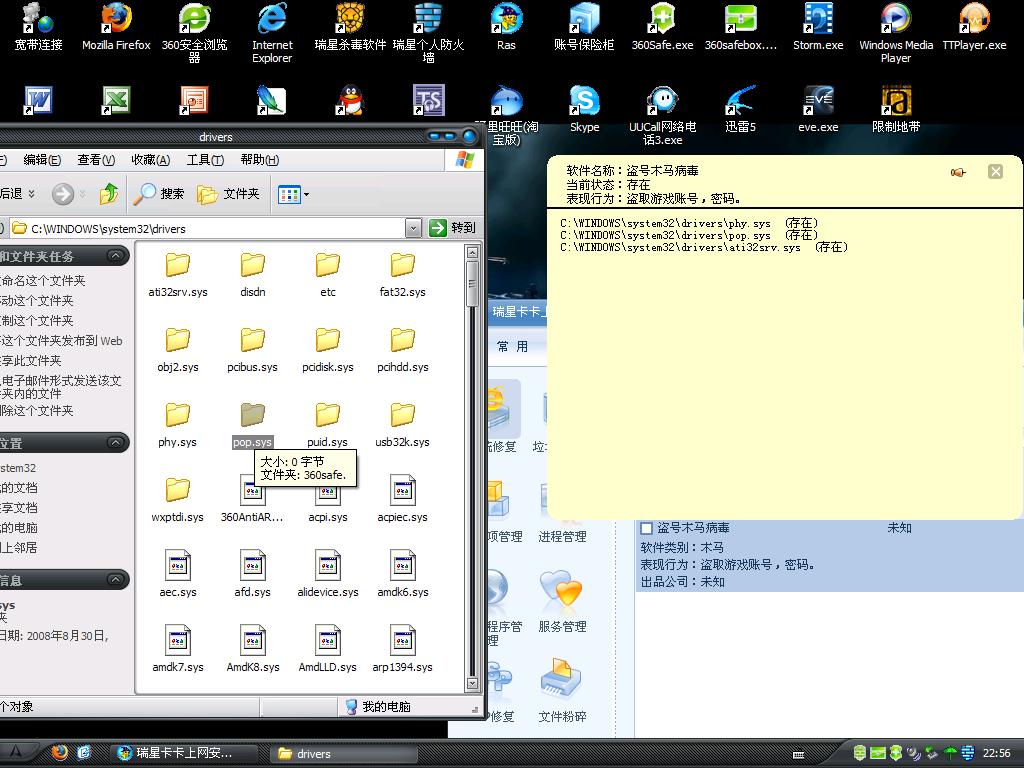Click the Up folder toolbar icon
Image resolution: width=1024 pixels, height=768 pixels.
109,194
